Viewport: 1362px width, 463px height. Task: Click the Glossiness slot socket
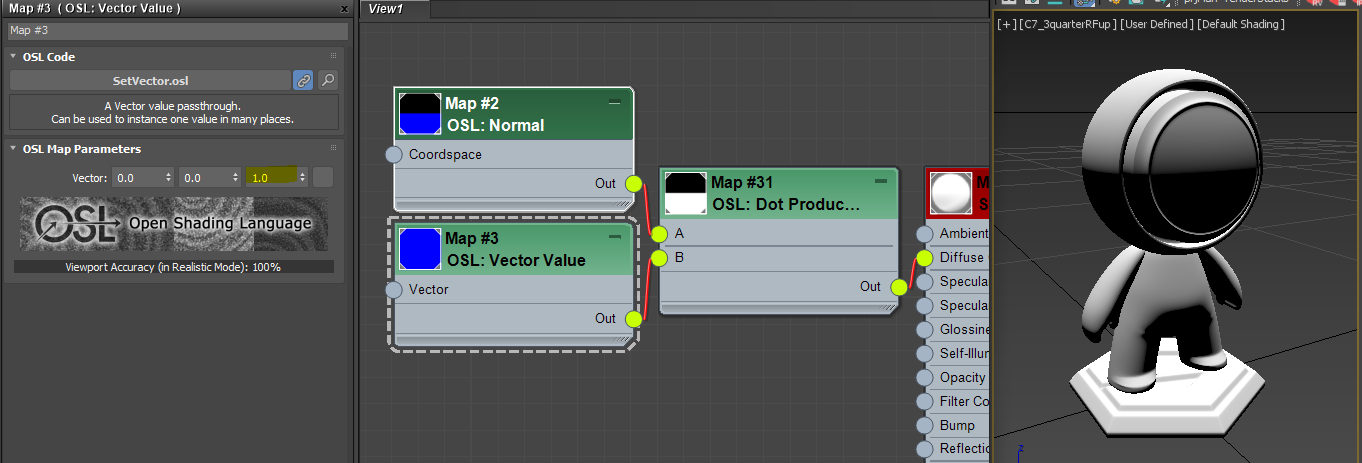[925, 330]
